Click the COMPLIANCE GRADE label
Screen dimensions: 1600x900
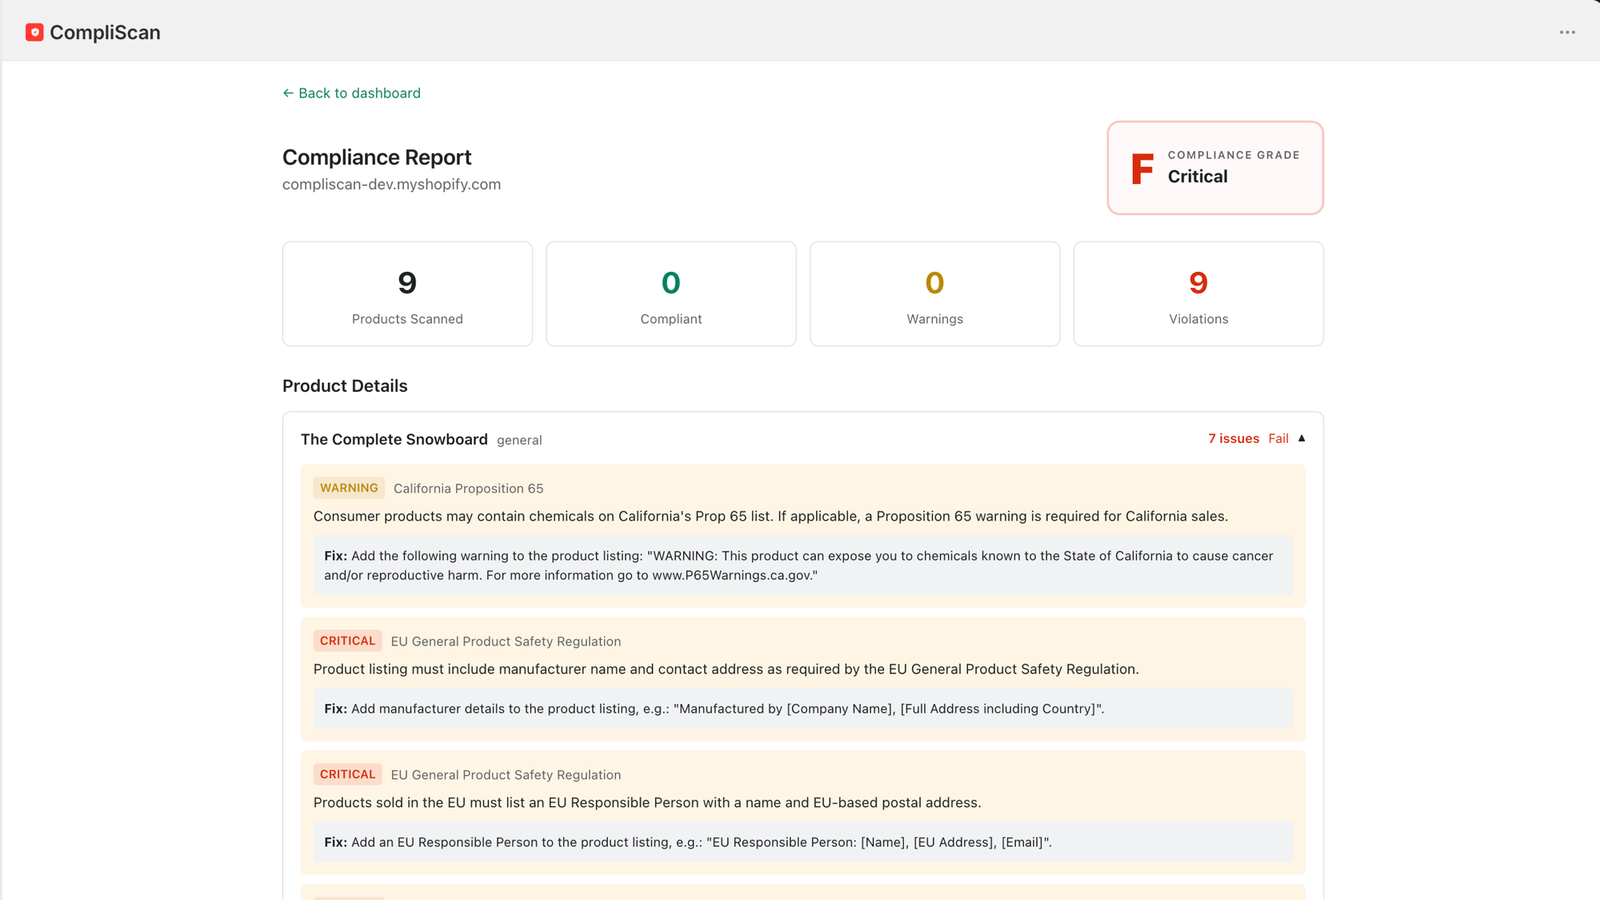coord(1234,155)
